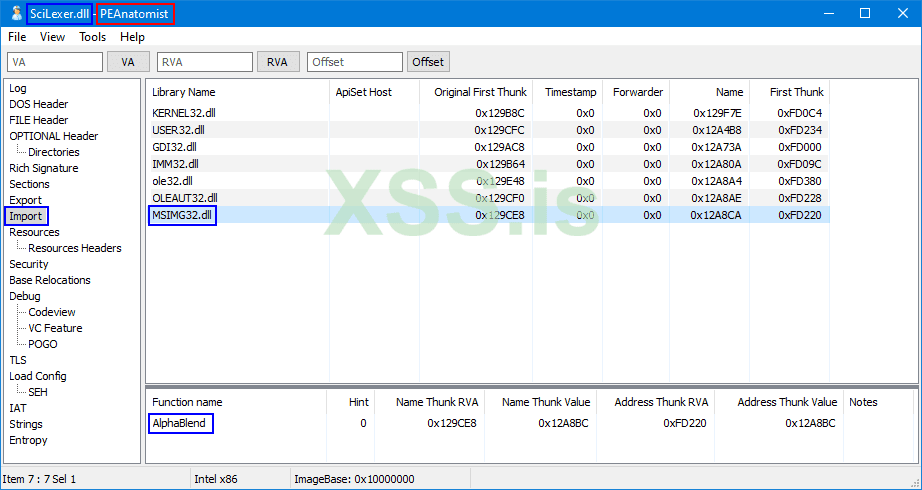Focus the VA address input field
Image resolution: width=922 pixels, height=490 pixels.
(x=55, y=62)
